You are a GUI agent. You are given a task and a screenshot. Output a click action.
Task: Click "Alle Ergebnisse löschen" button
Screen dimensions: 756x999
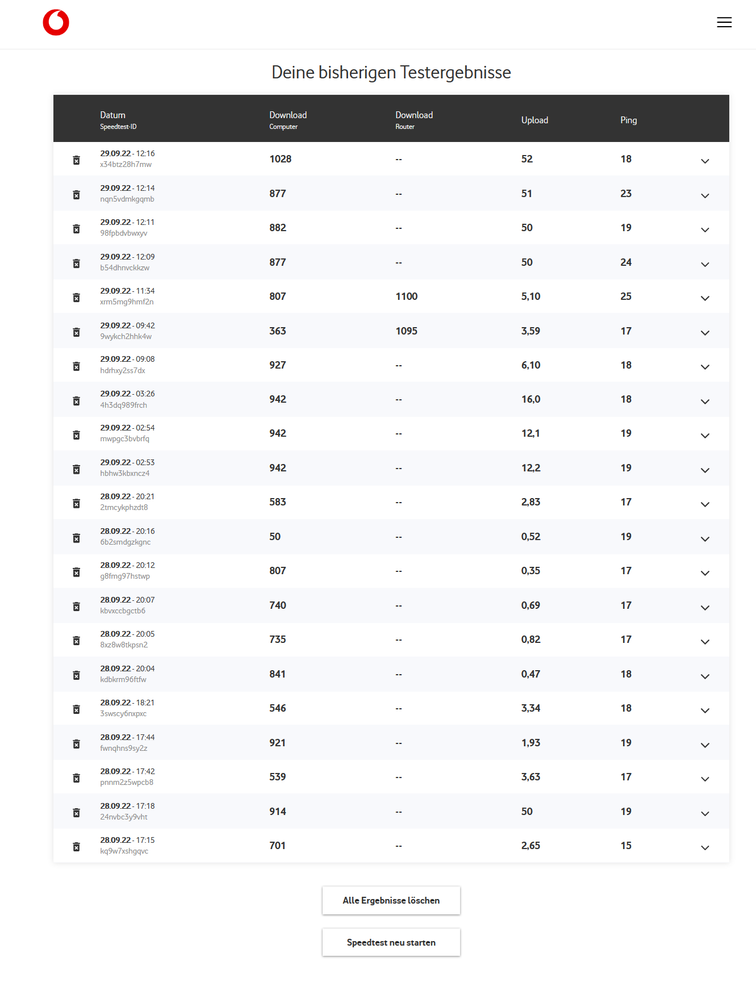(x=391, y=900)
